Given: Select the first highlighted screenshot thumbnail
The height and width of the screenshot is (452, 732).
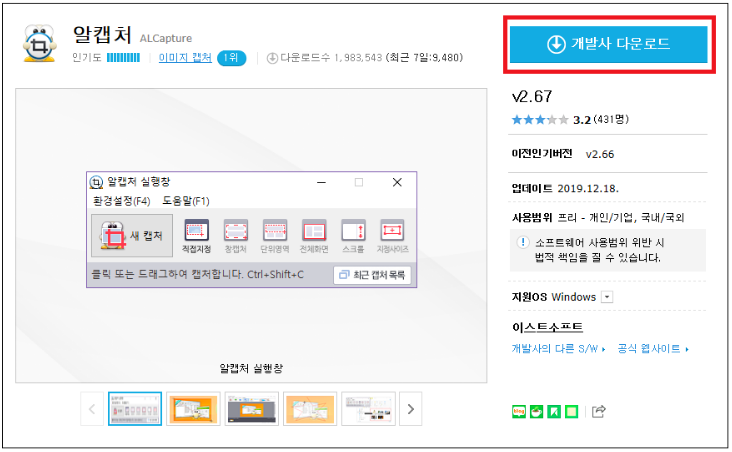Looking at the screenshot, I should point(135,409).
